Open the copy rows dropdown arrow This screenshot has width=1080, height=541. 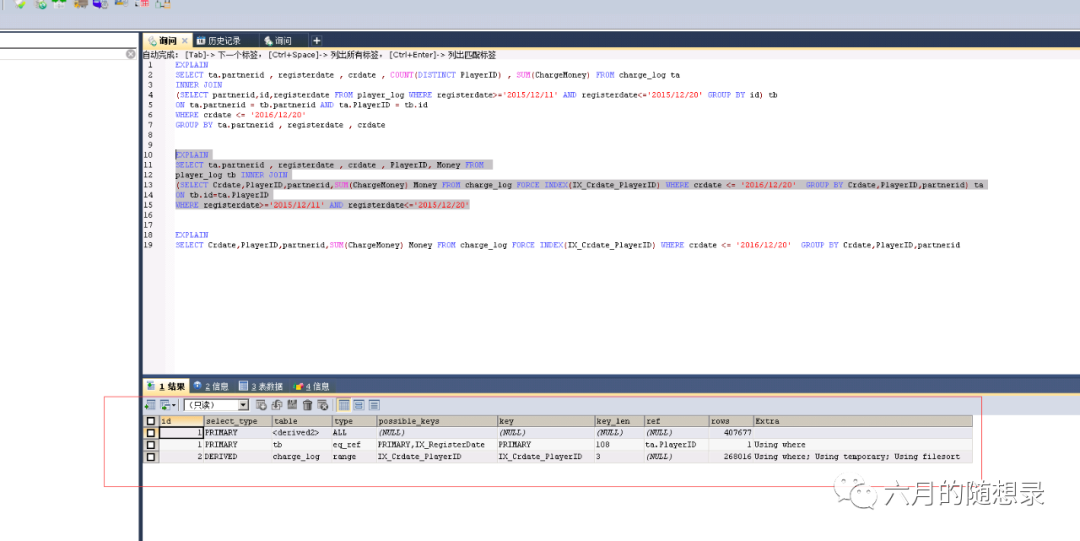[x=174, y=405]
